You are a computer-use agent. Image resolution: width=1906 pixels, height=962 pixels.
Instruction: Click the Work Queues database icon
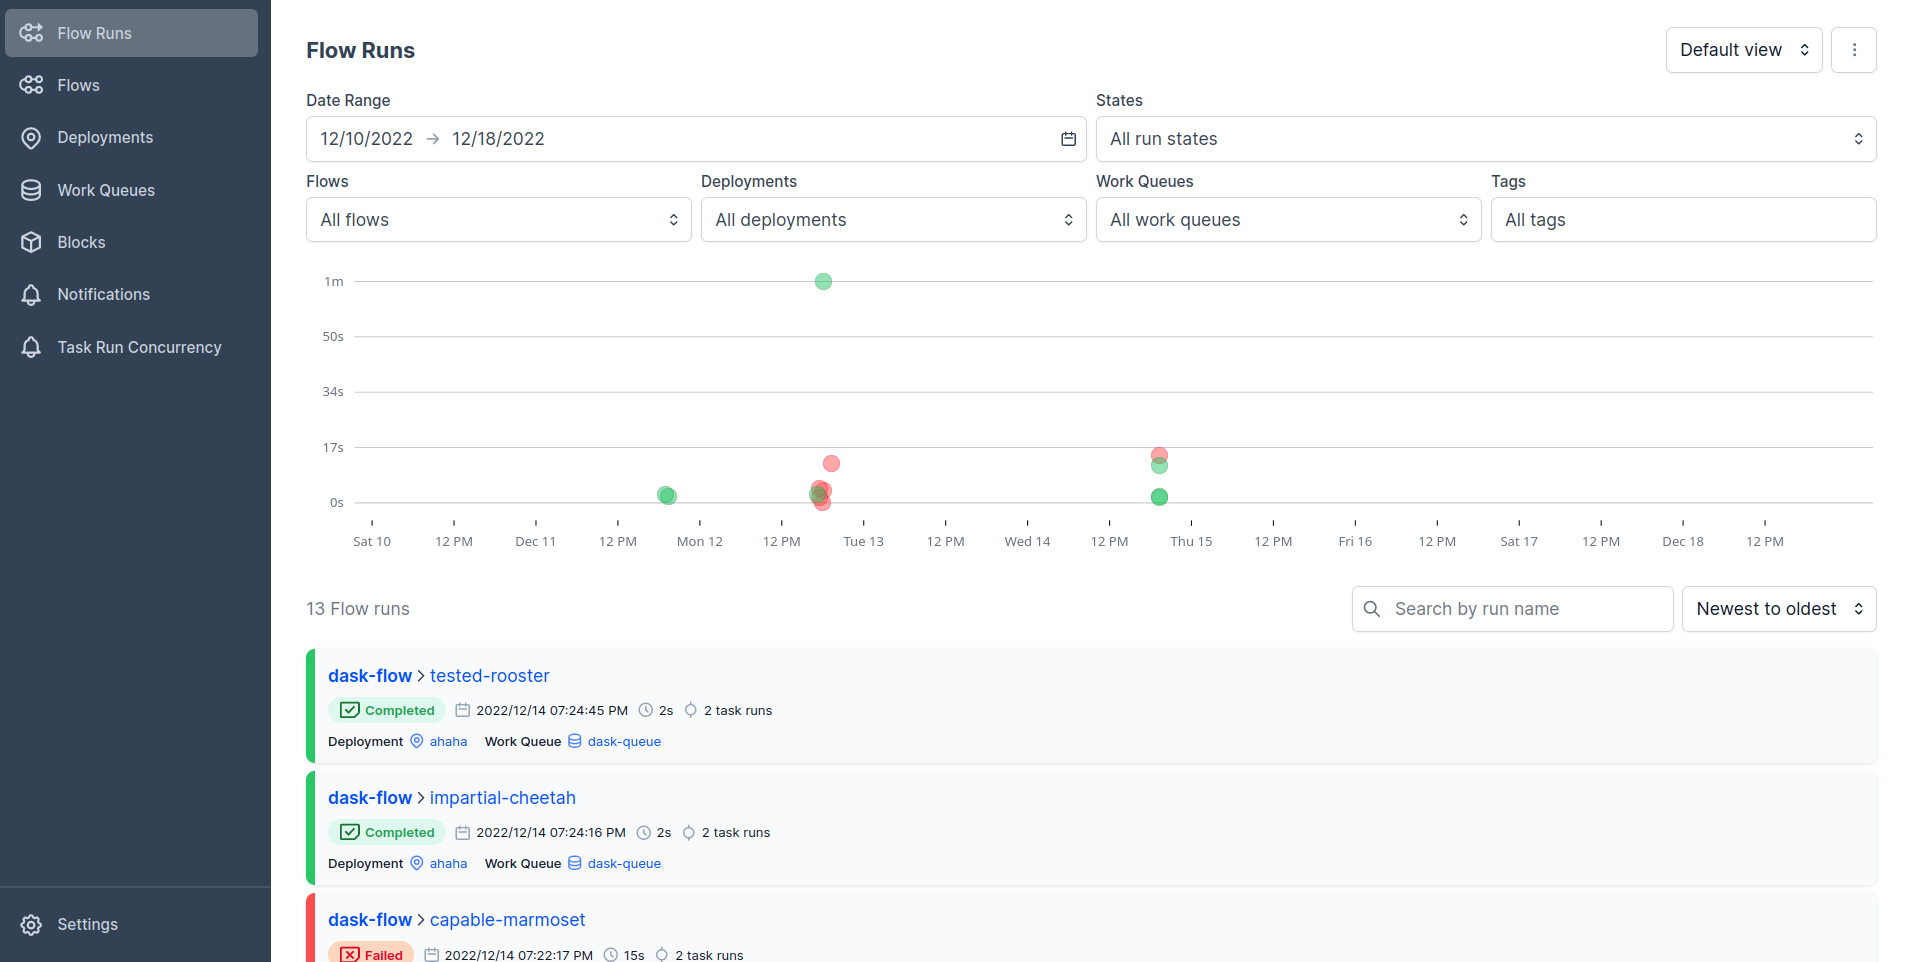click(31, 190)
